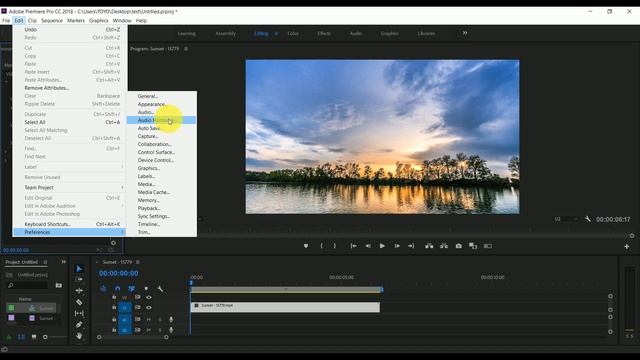Expand the Team Project submenu arrow
This screenshot has width=640, height=360.
(x=122, y=187)
